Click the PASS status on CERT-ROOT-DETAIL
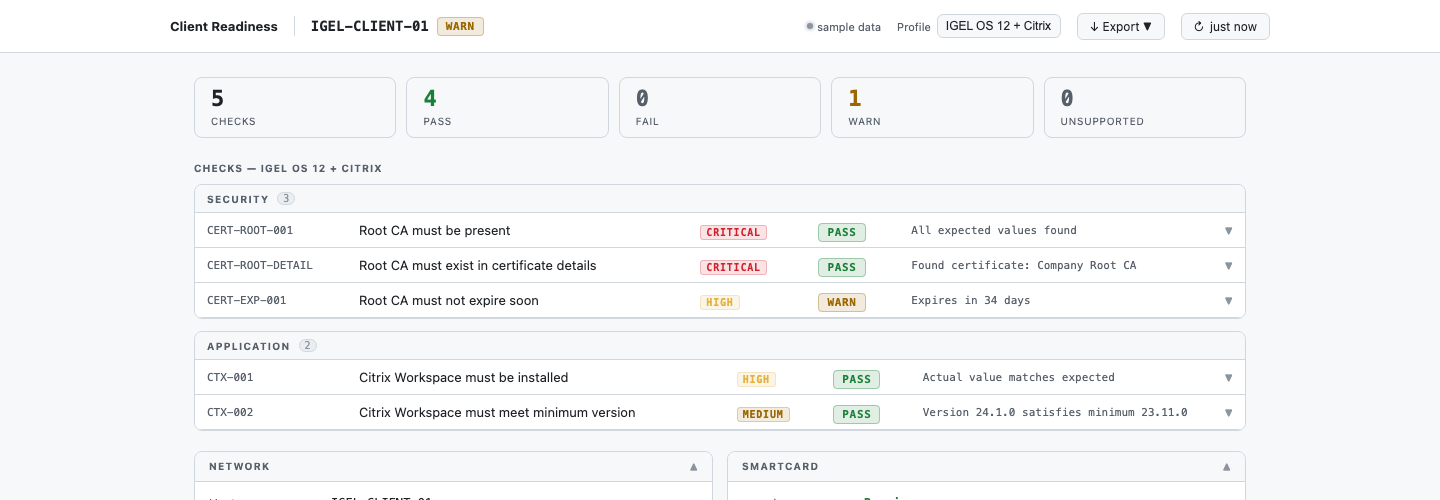Viewport: 1440px width, 500px height. pos(842,267)
